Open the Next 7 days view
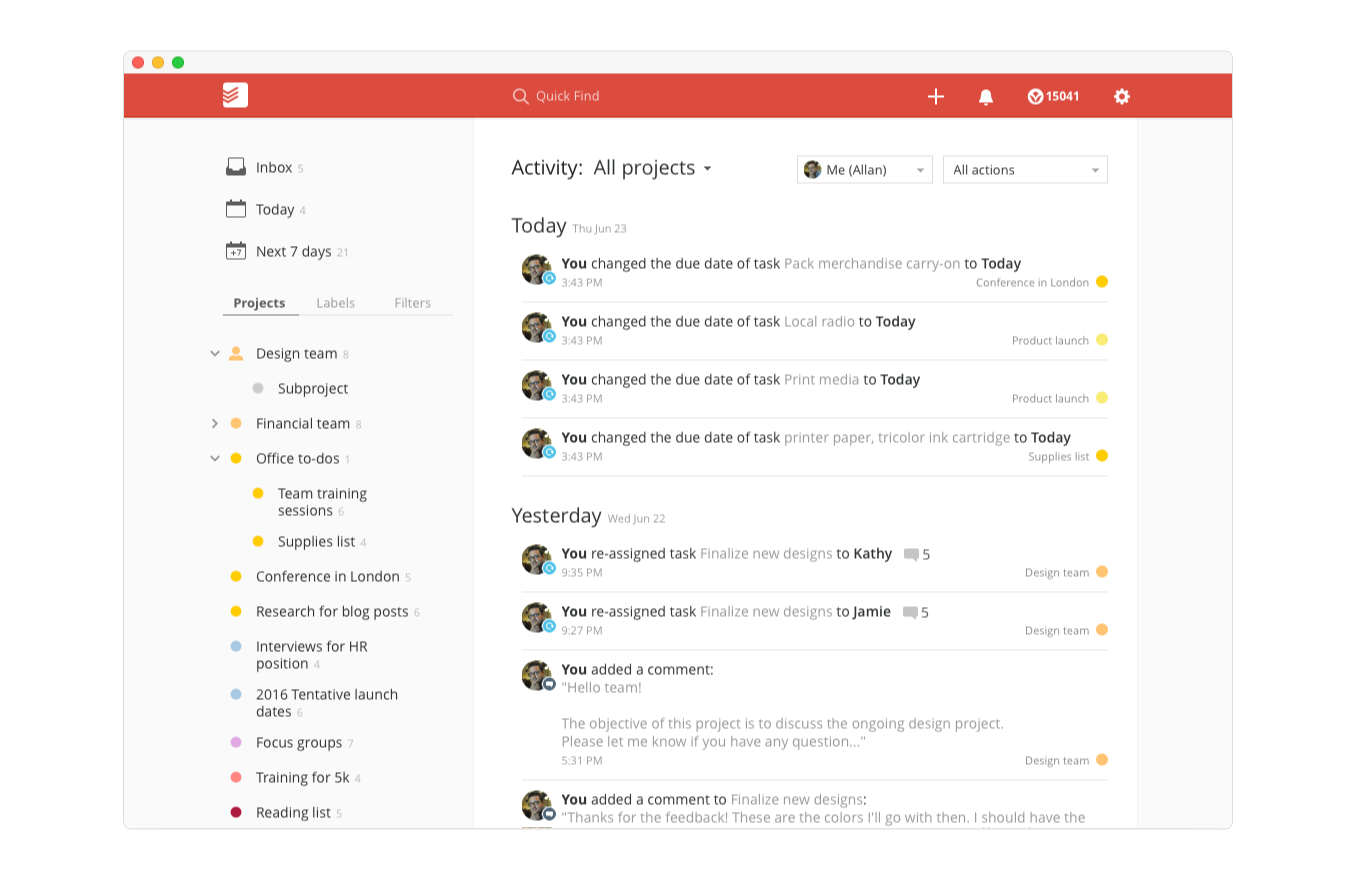 pos(293,251)
